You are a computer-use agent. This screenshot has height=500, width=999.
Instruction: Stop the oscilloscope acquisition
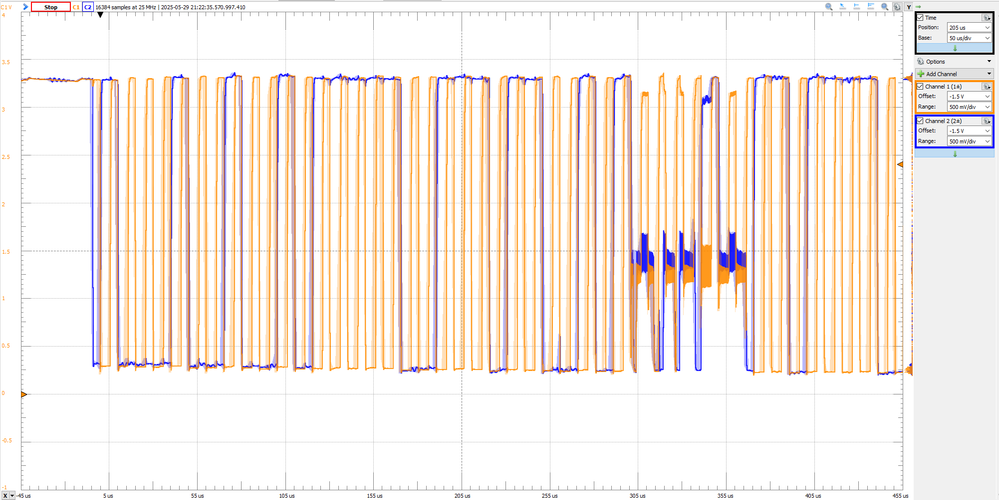tap(51, 7)
